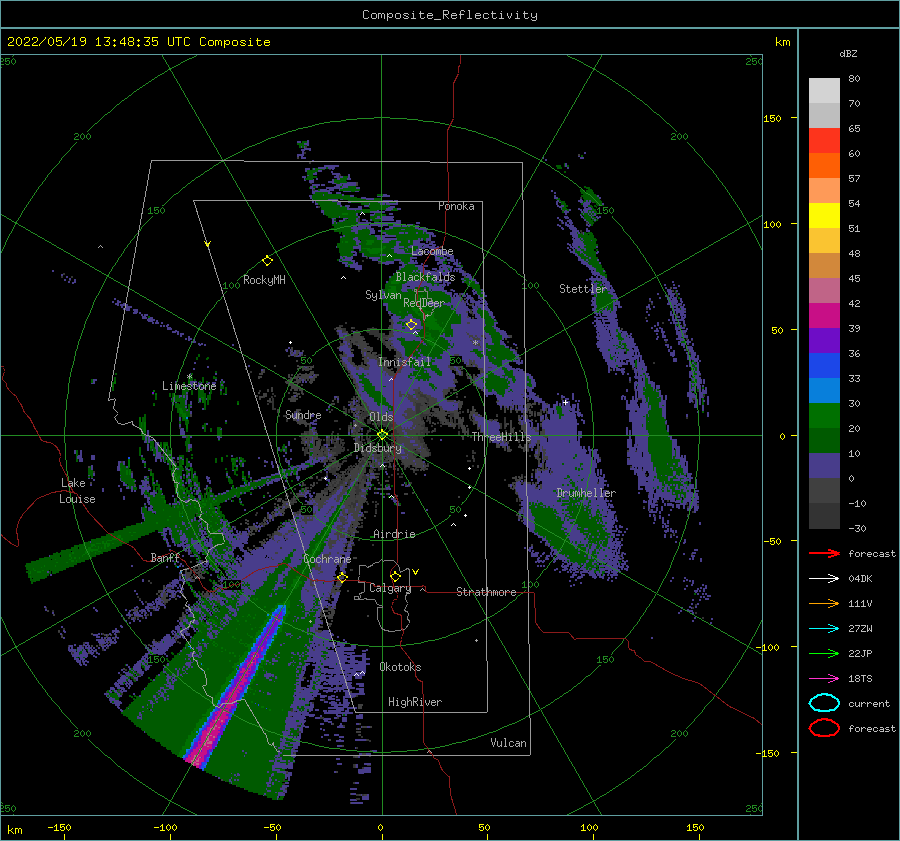
Task: Click the slate purple 0-10 dBZ swatch
Action: (824, 466)
